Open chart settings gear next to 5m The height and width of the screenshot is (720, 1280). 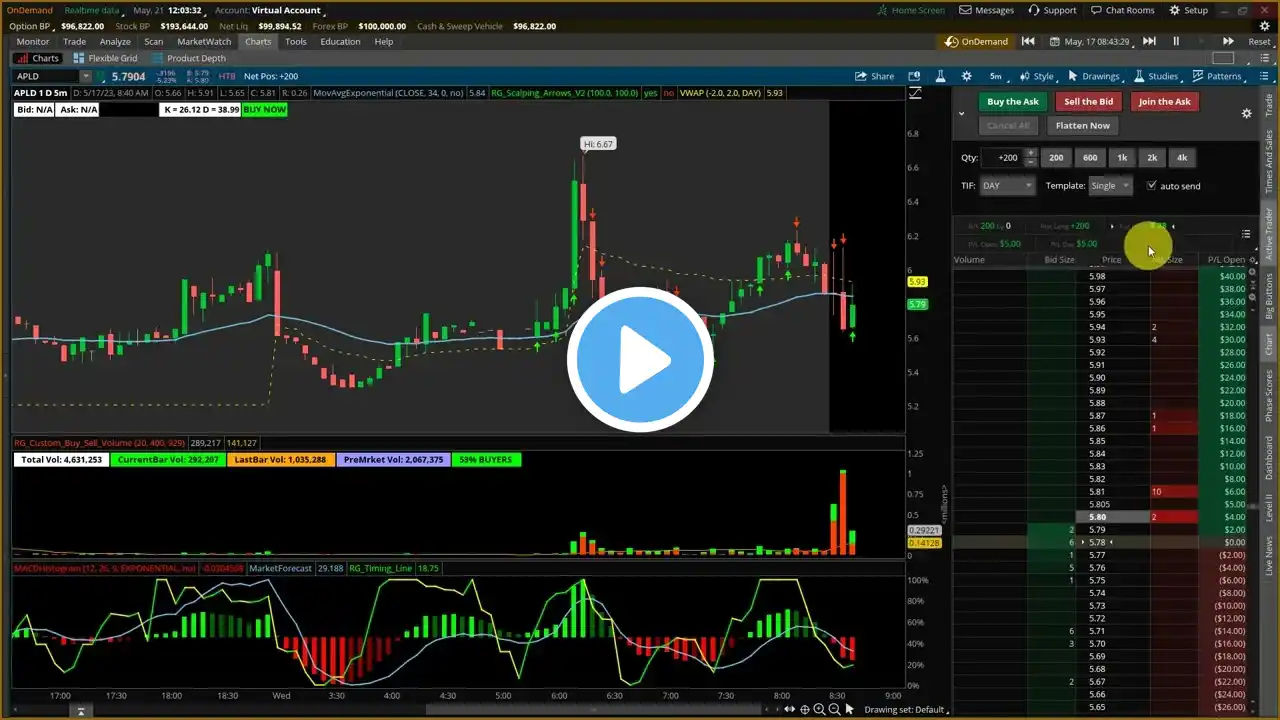(966, 76)
